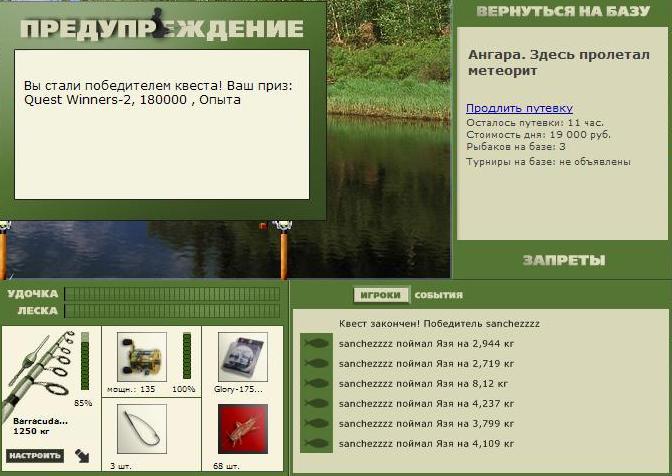
Task: Click the Ангара location title
Action: (558, 63)
